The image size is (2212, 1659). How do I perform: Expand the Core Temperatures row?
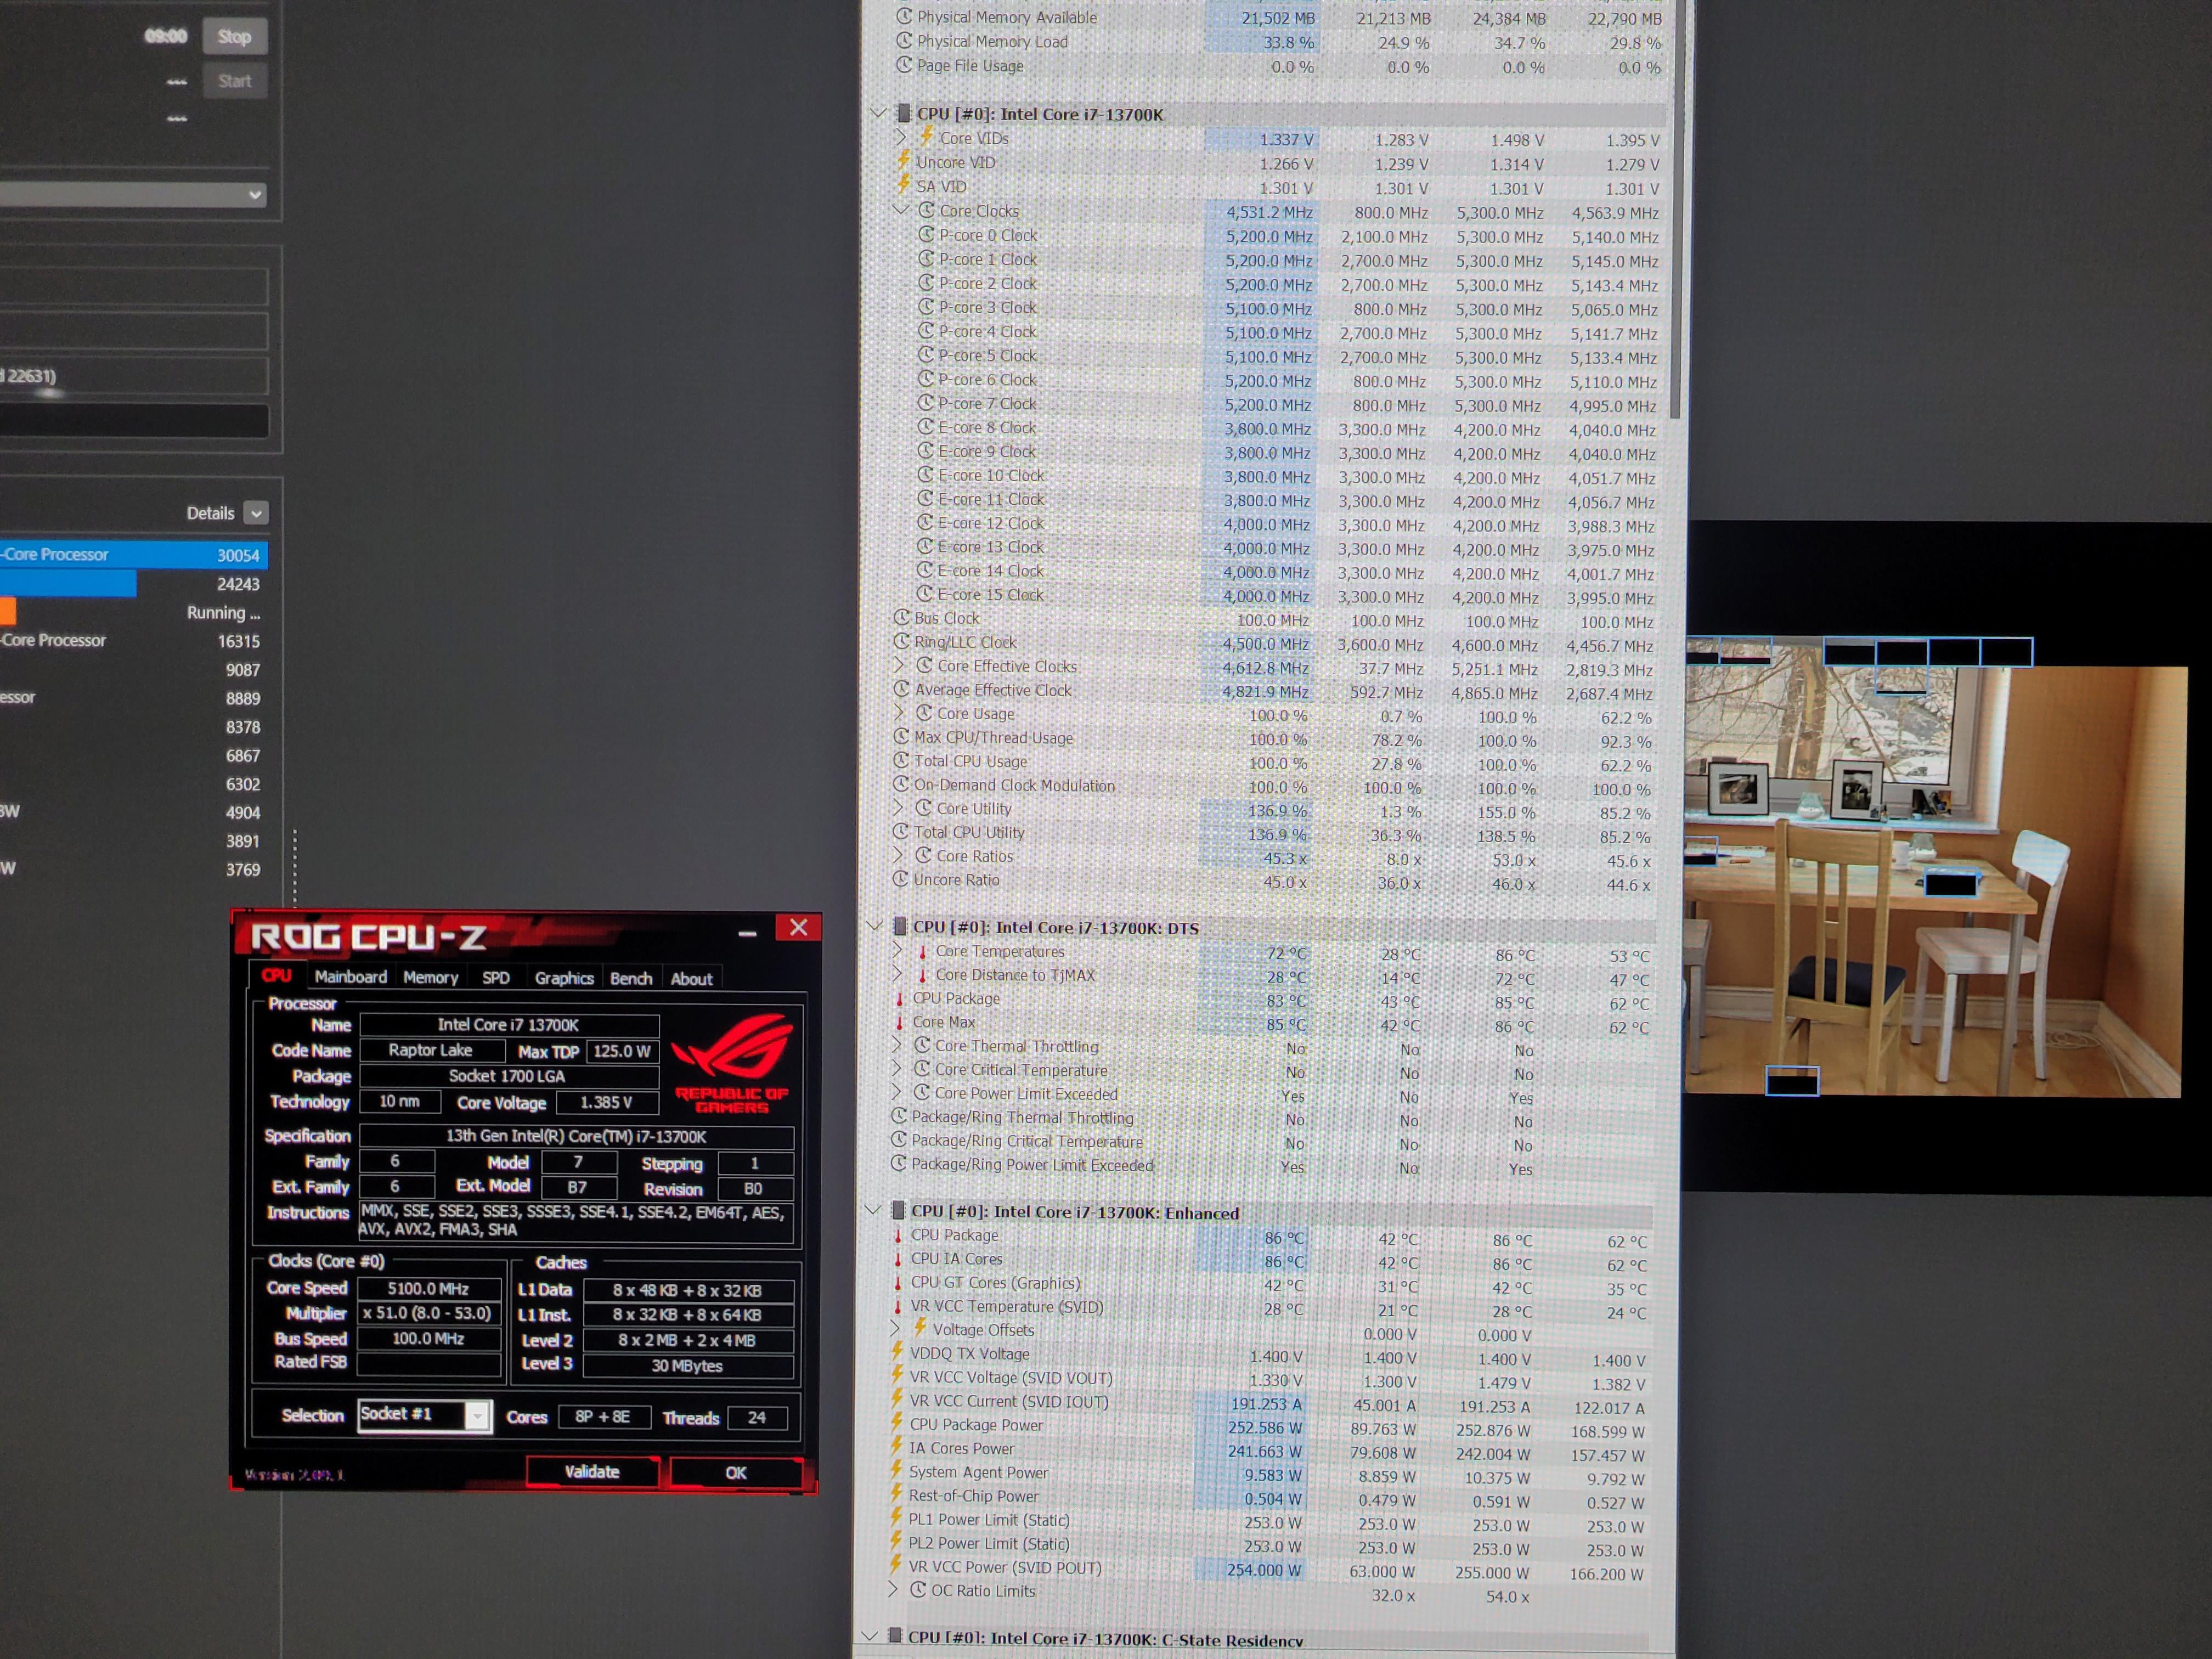click(x=897, y=950)
